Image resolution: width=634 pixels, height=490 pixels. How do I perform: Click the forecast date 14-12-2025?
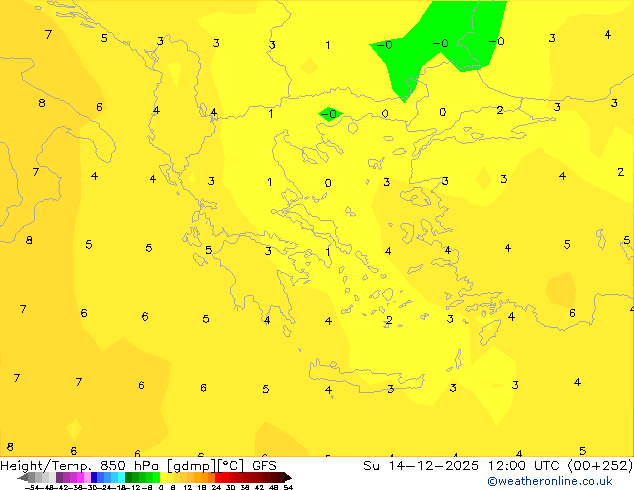[x=433, y=466]
